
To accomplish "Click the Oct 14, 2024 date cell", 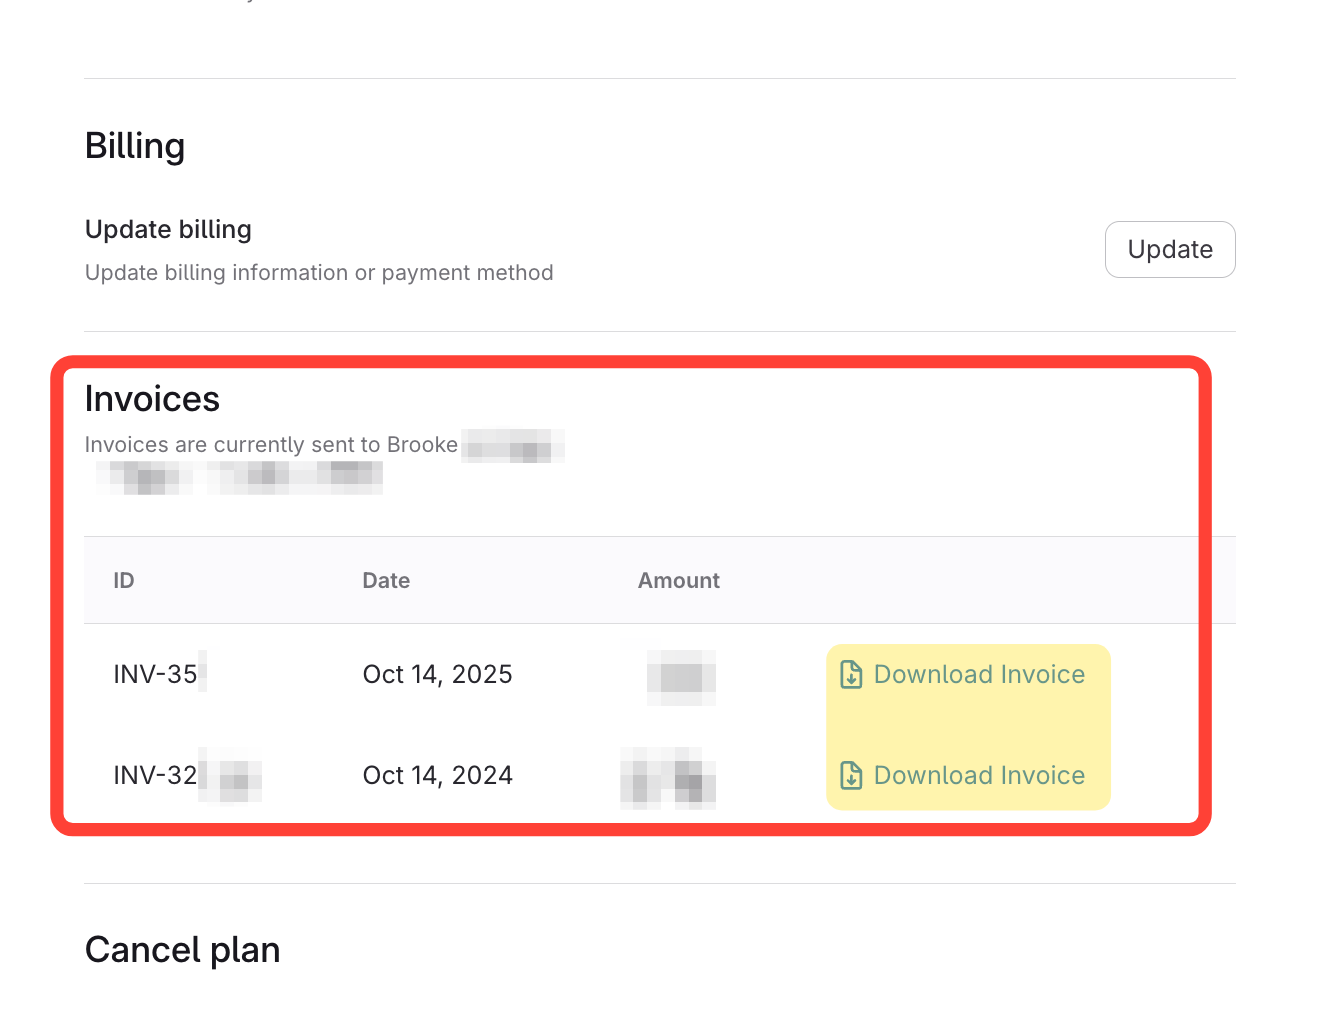I will 437,776.
